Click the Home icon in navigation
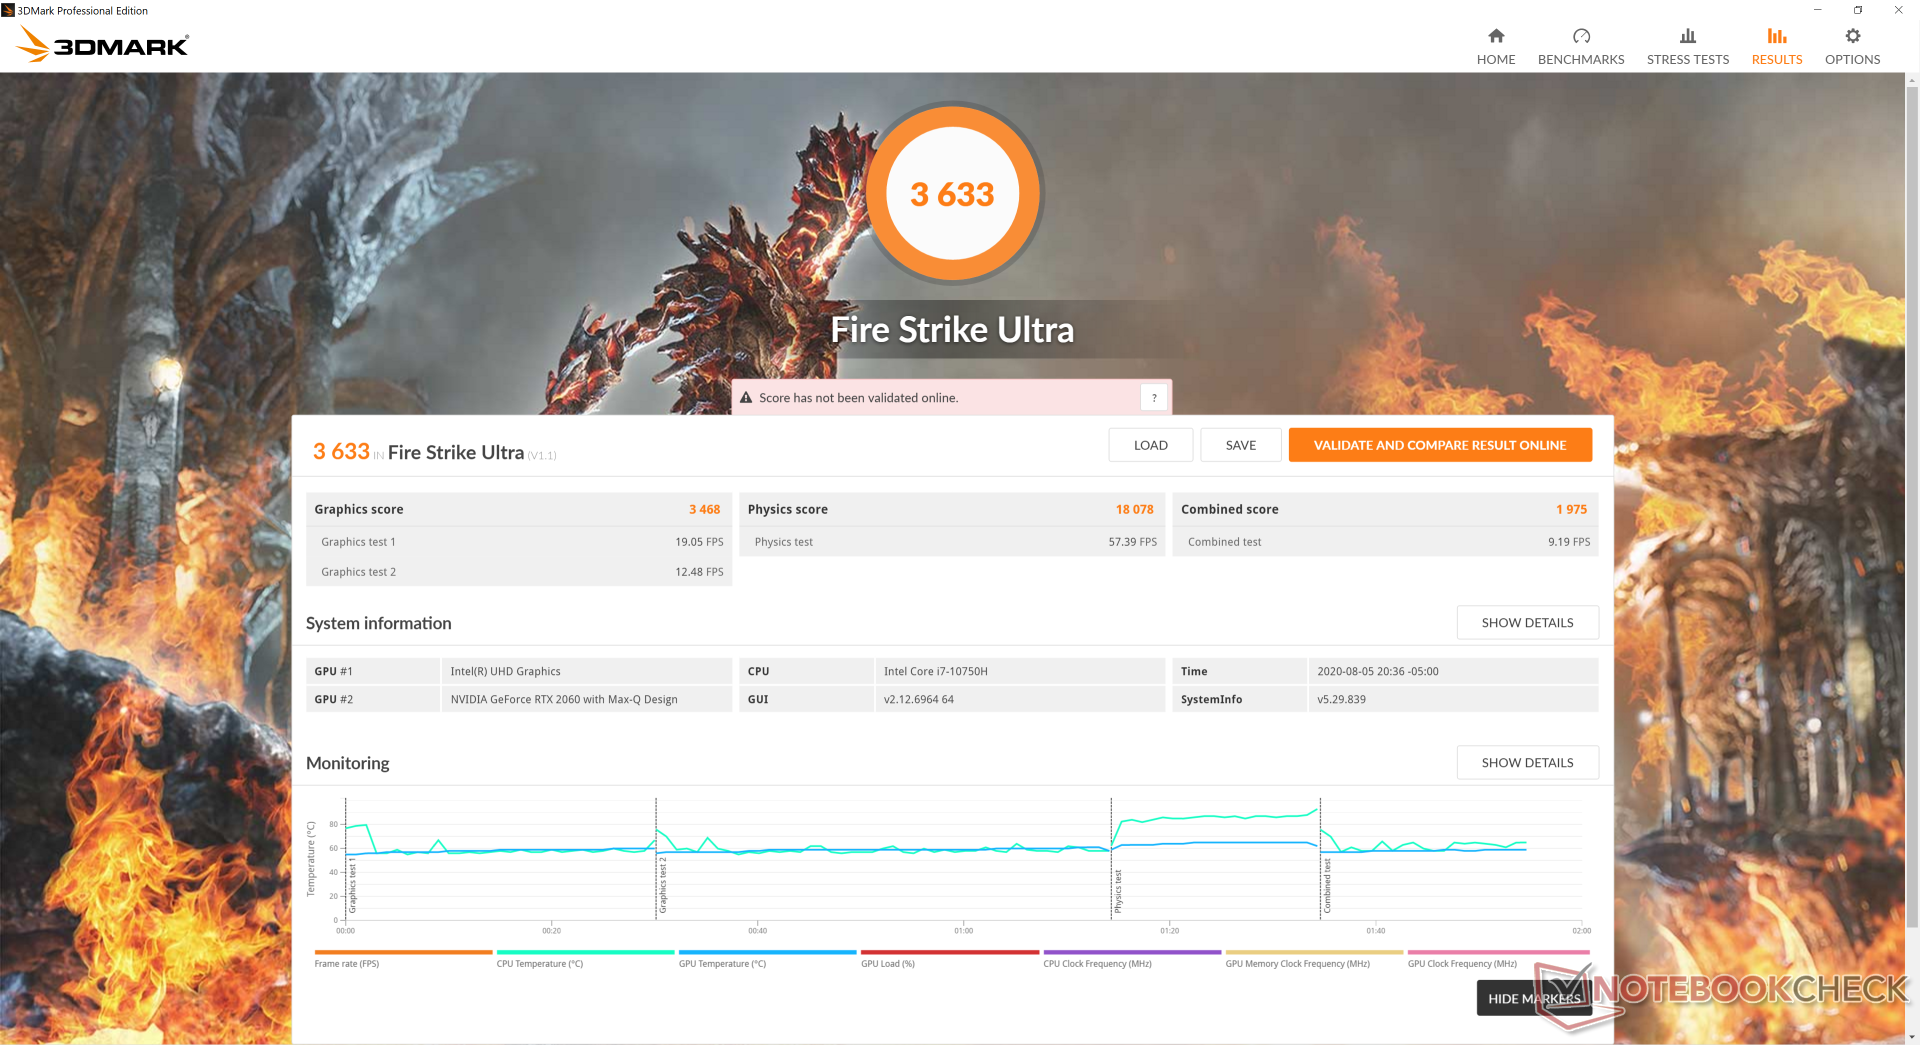1920x1045 pixels. [x=1495, y=37]
